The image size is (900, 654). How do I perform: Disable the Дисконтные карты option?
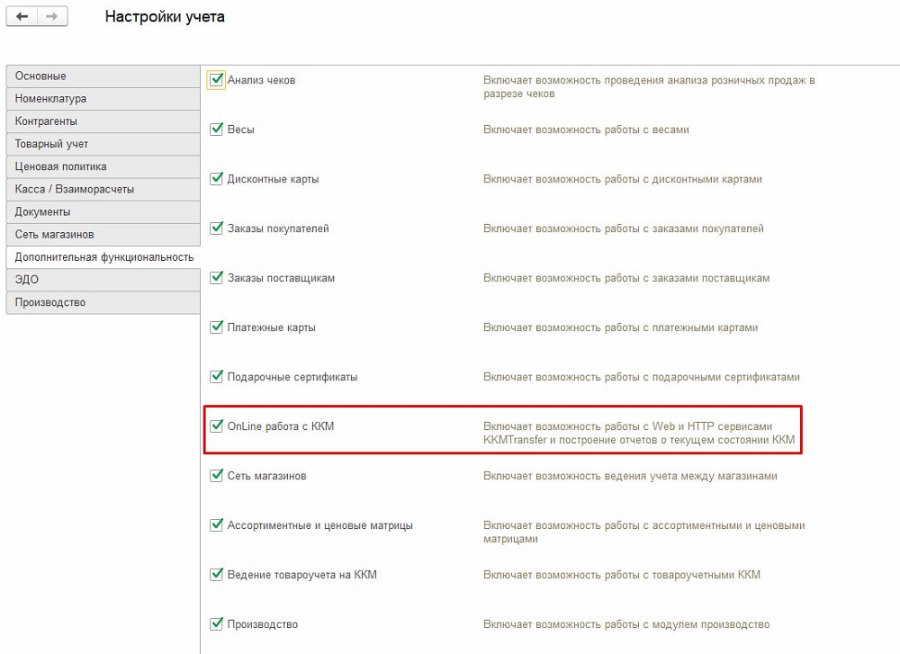point(216,178)
